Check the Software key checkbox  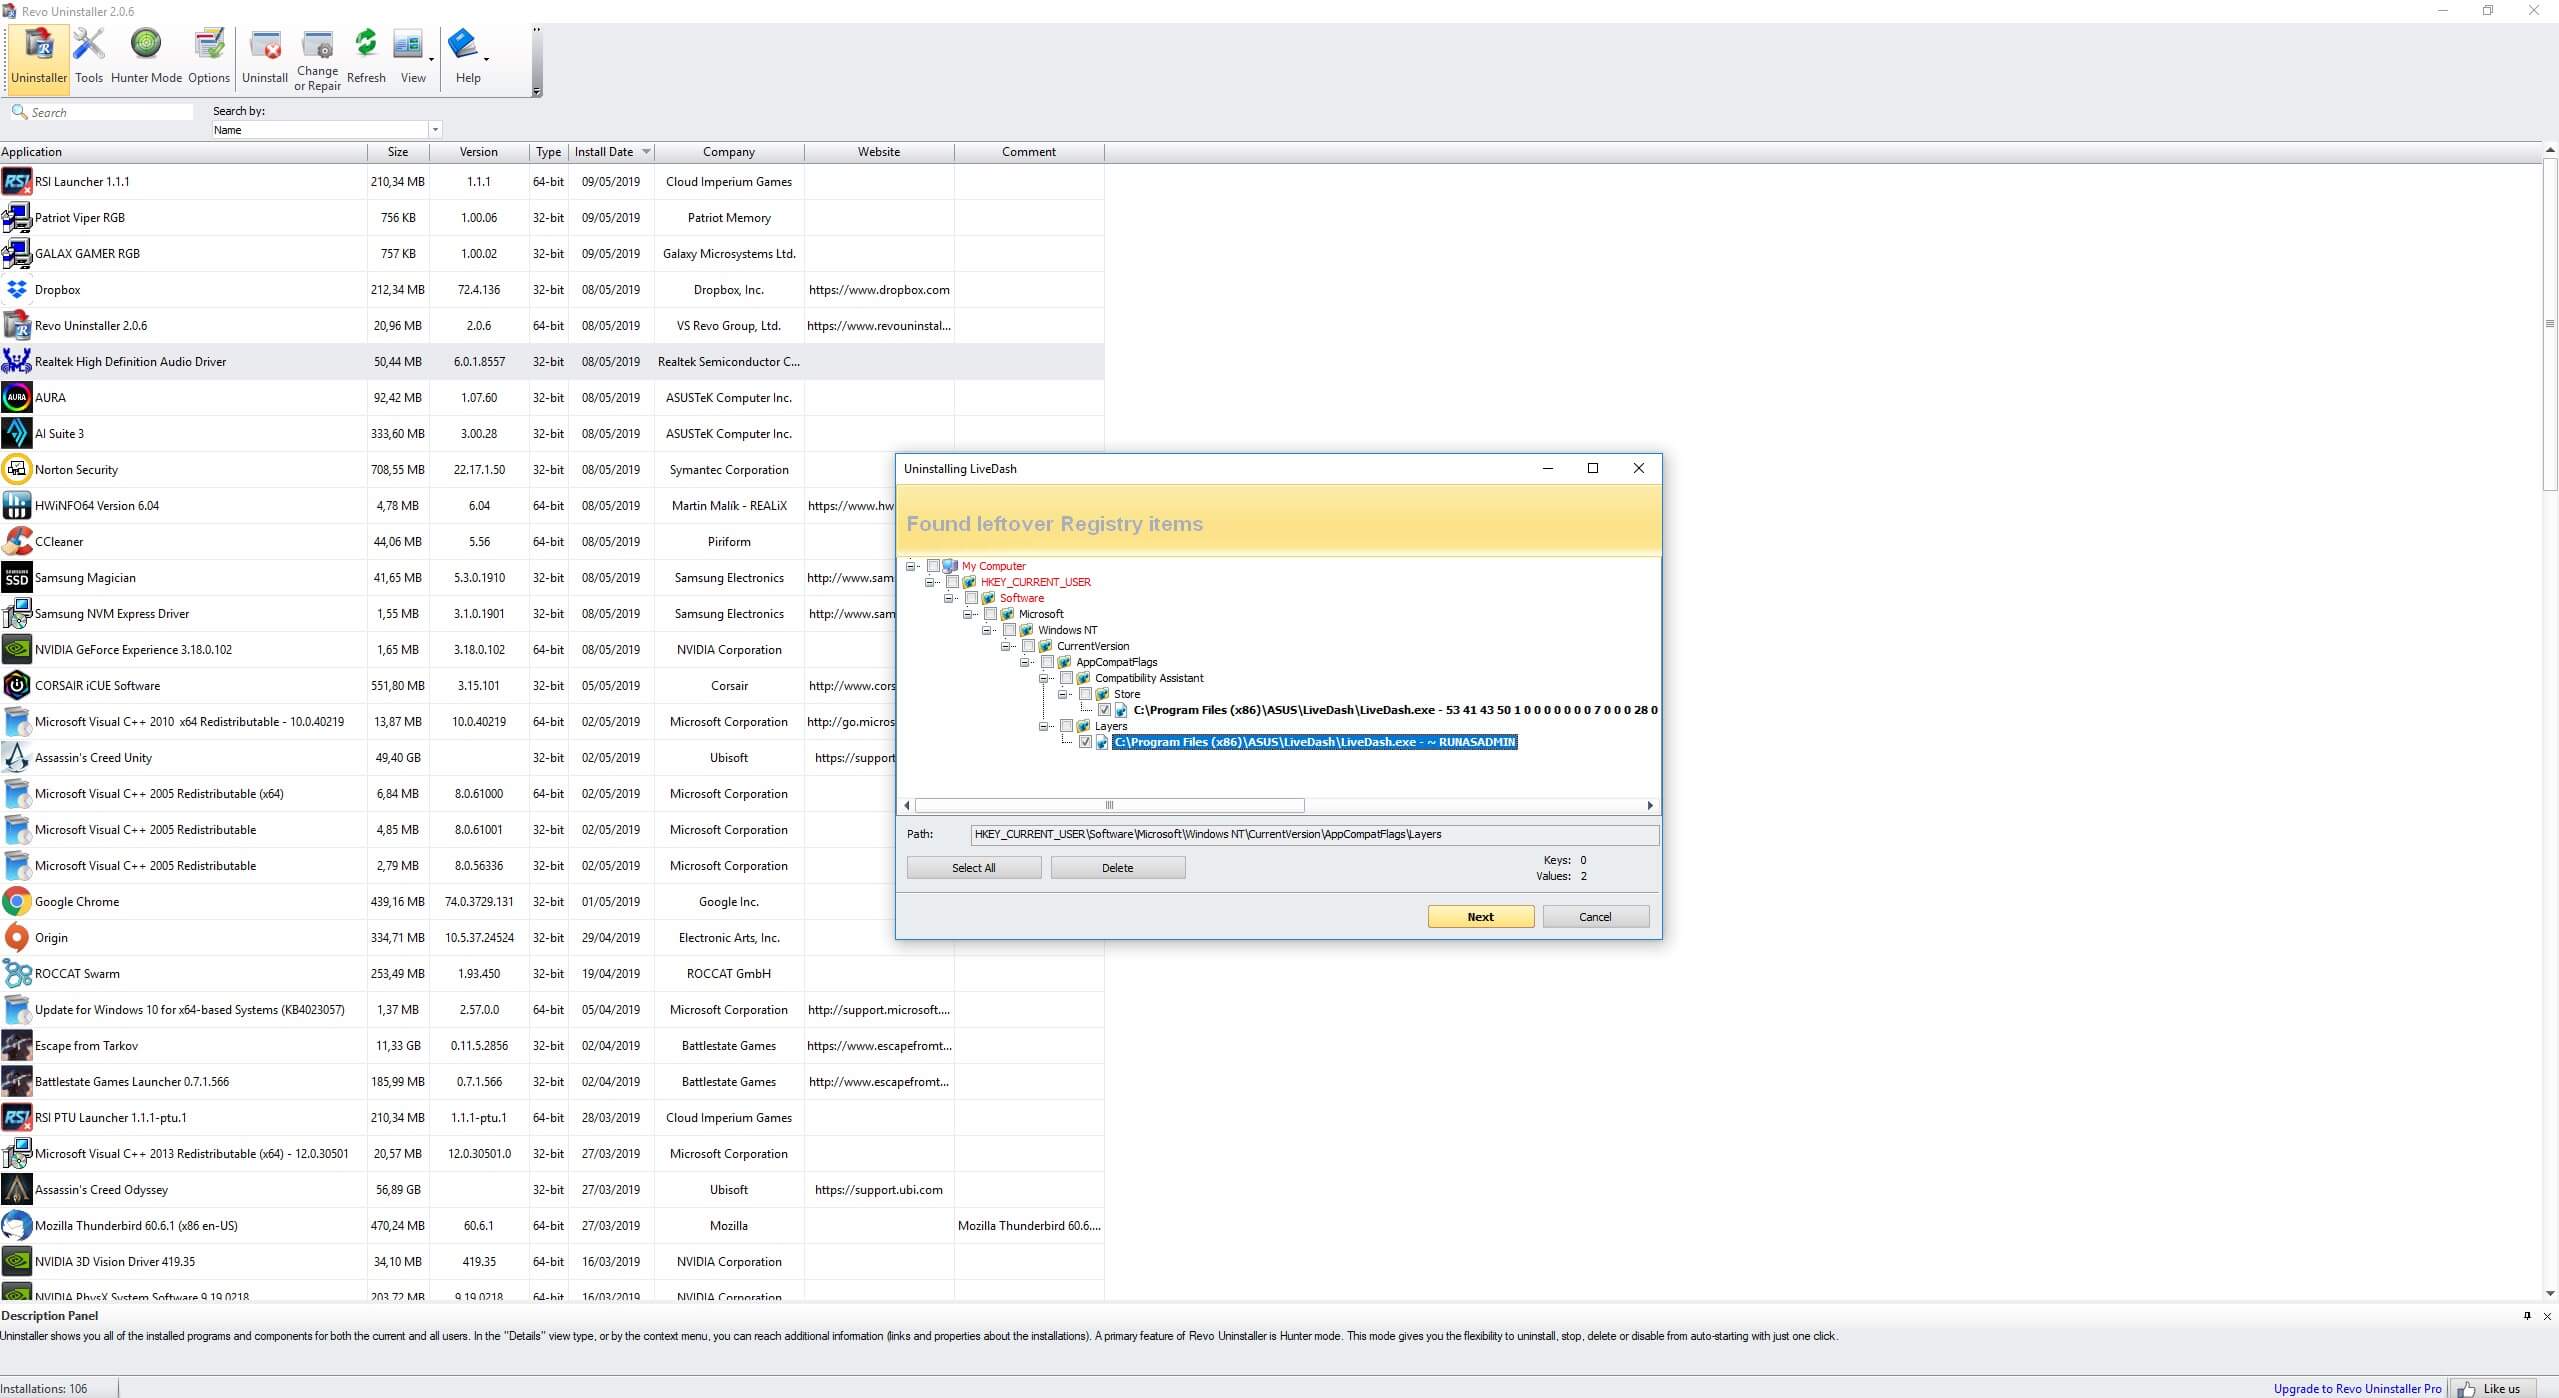(x=971, y=598)
